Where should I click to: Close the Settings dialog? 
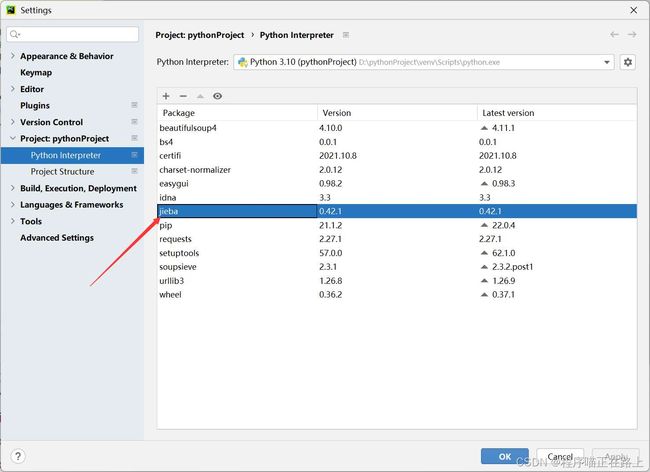click(633, 10)
